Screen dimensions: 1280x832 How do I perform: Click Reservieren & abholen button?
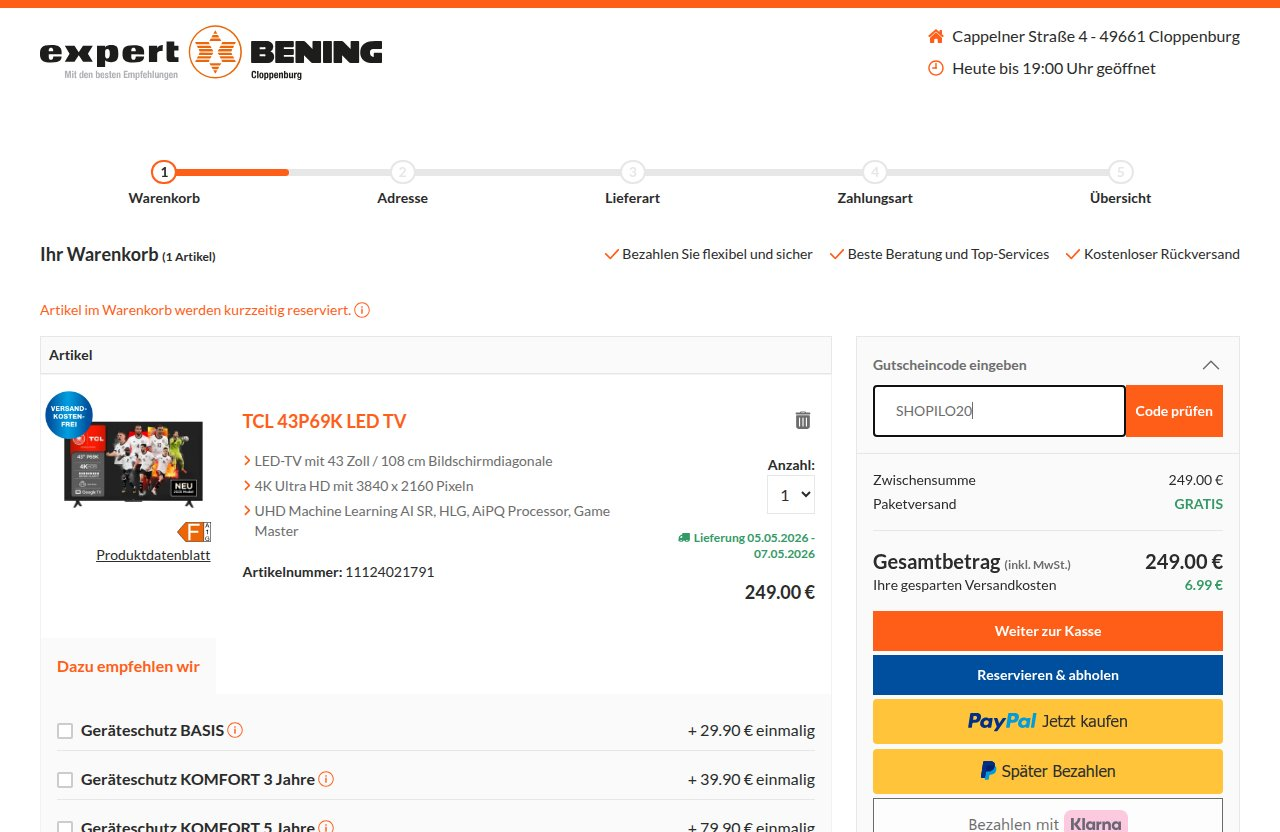[1048, 675]
